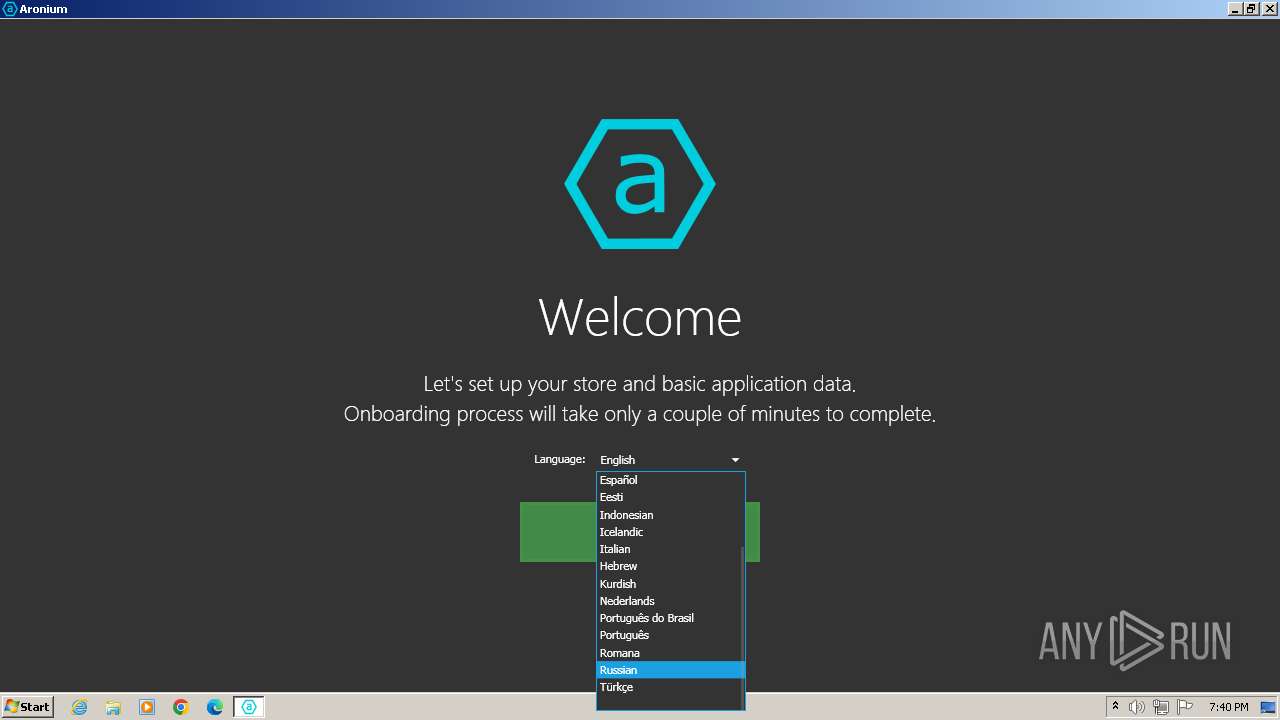This screenshot has height=720, width=1280.
Task: Choose the highlighted Russian option
Action: click(x=669, y=670)
